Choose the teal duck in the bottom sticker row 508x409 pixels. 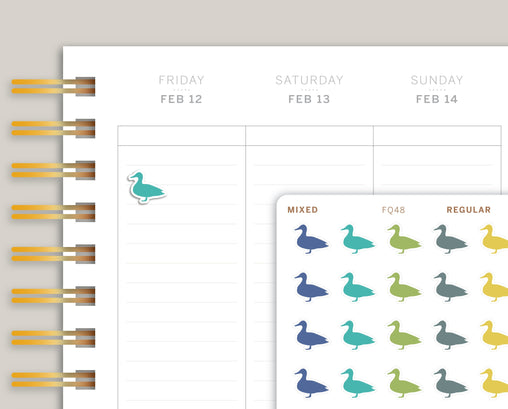coord(358,383)
